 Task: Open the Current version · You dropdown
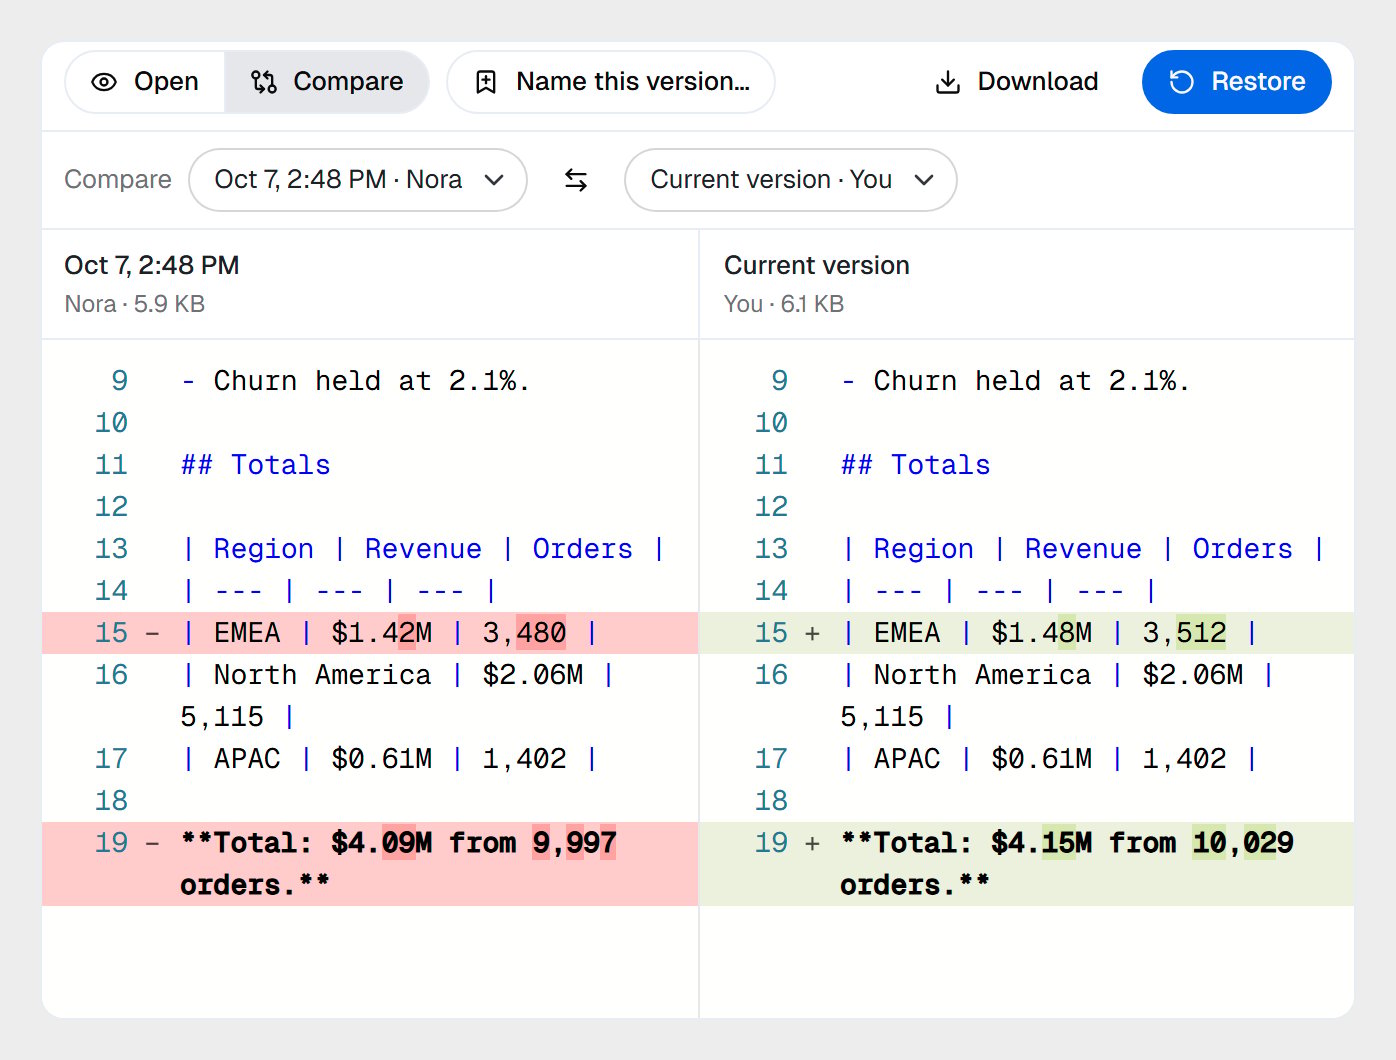791,180
